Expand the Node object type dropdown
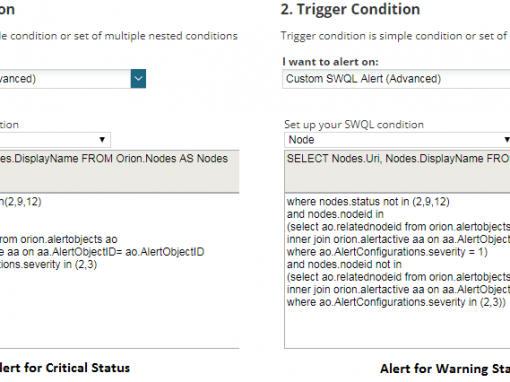Screen dimensions: 510x382 tap(397, 140)
